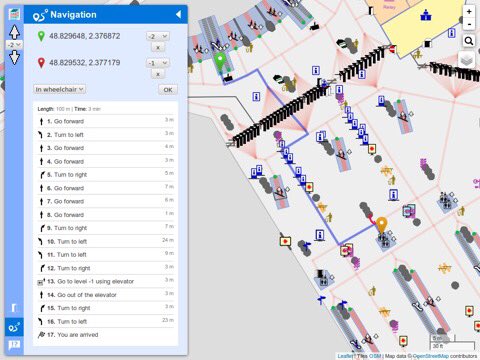The height and width of the screenshot is (360, 480).
Task: Select step 12 Turn to right
Action: pyautogui.click(x=106, y=268)
